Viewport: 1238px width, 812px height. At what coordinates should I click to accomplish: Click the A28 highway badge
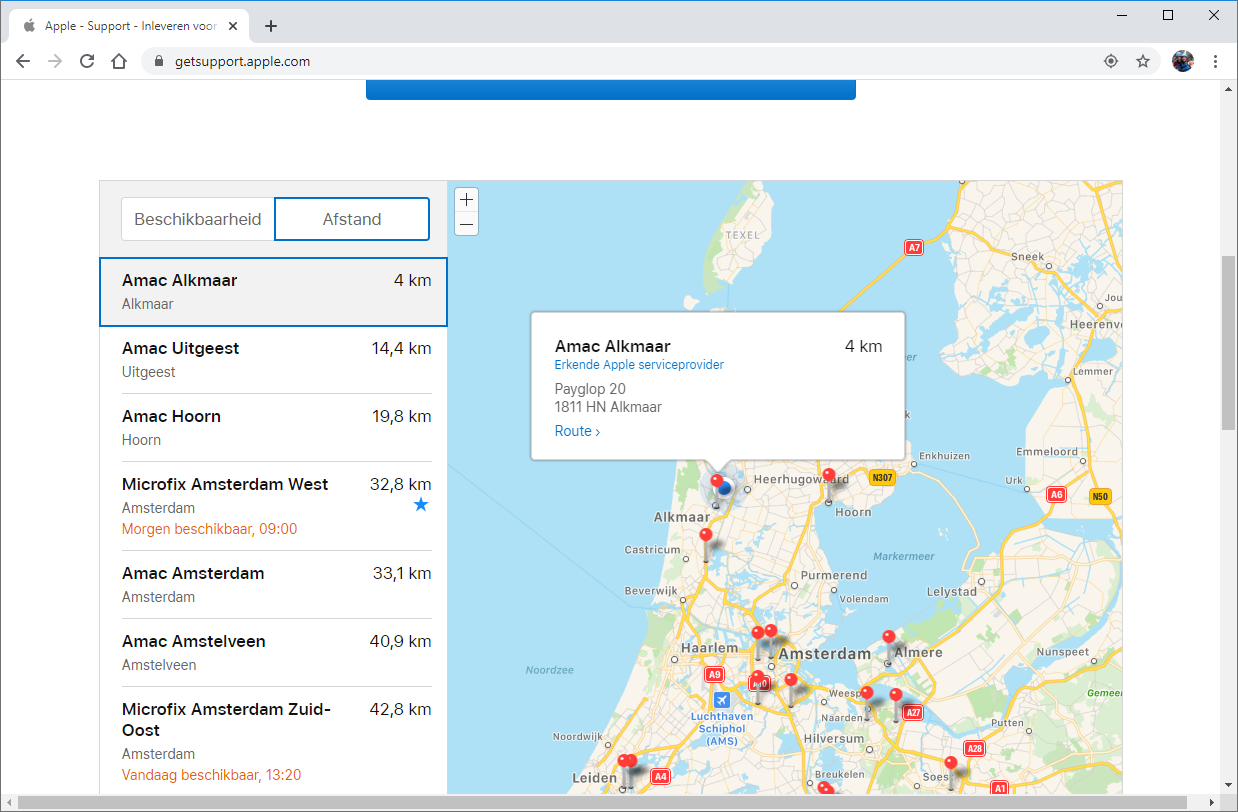point(974,748)
